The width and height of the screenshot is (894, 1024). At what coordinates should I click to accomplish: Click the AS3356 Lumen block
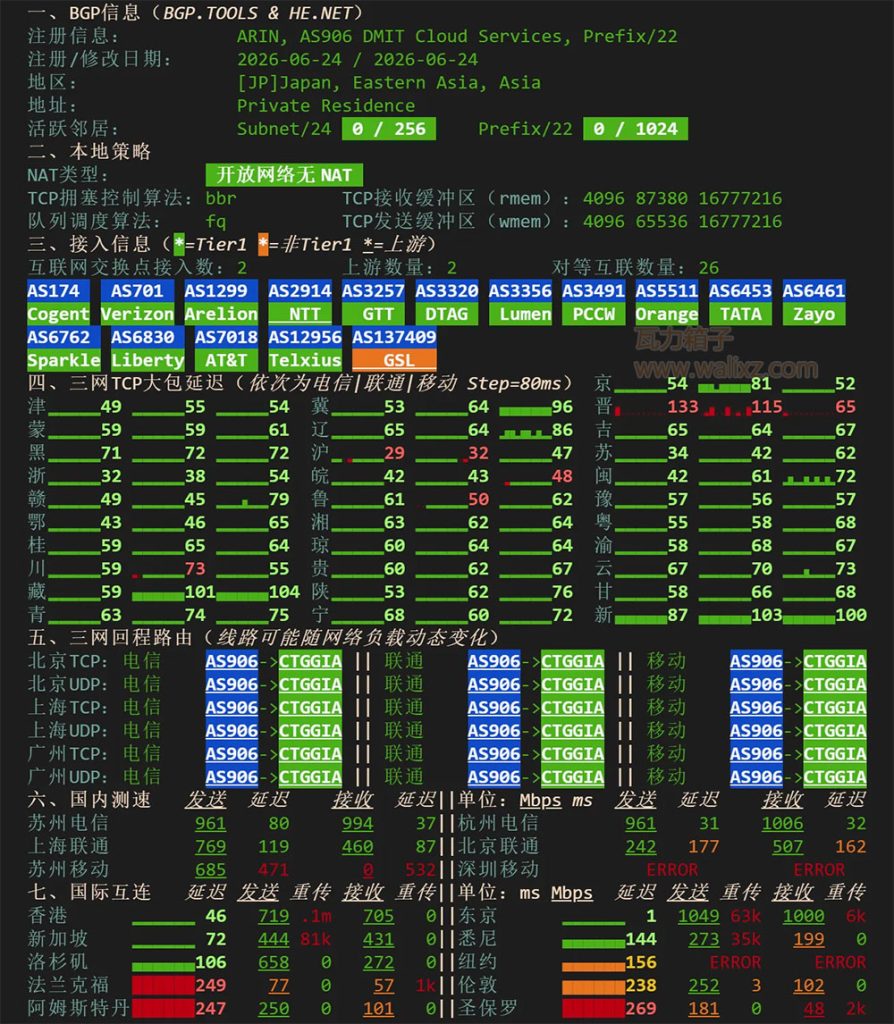(x=520, y=302)
